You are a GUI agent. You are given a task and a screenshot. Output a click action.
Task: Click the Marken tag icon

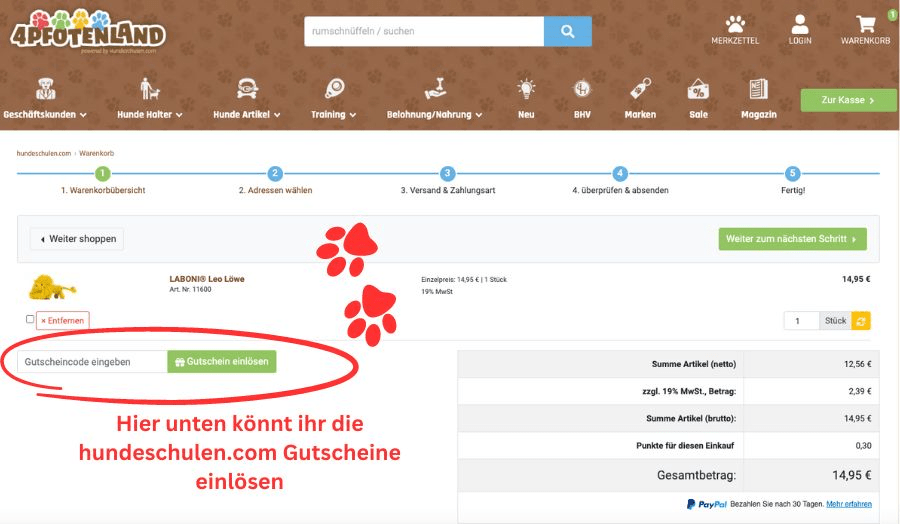[640, 90]
